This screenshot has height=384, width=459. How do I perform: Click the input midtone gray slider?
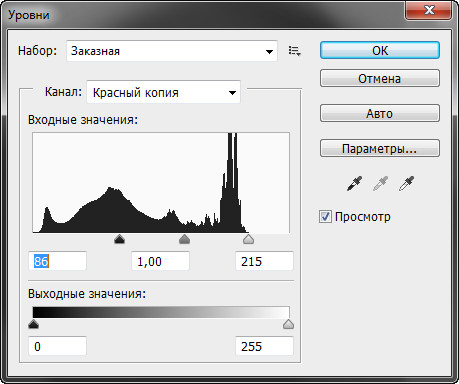tap(184, 239)
